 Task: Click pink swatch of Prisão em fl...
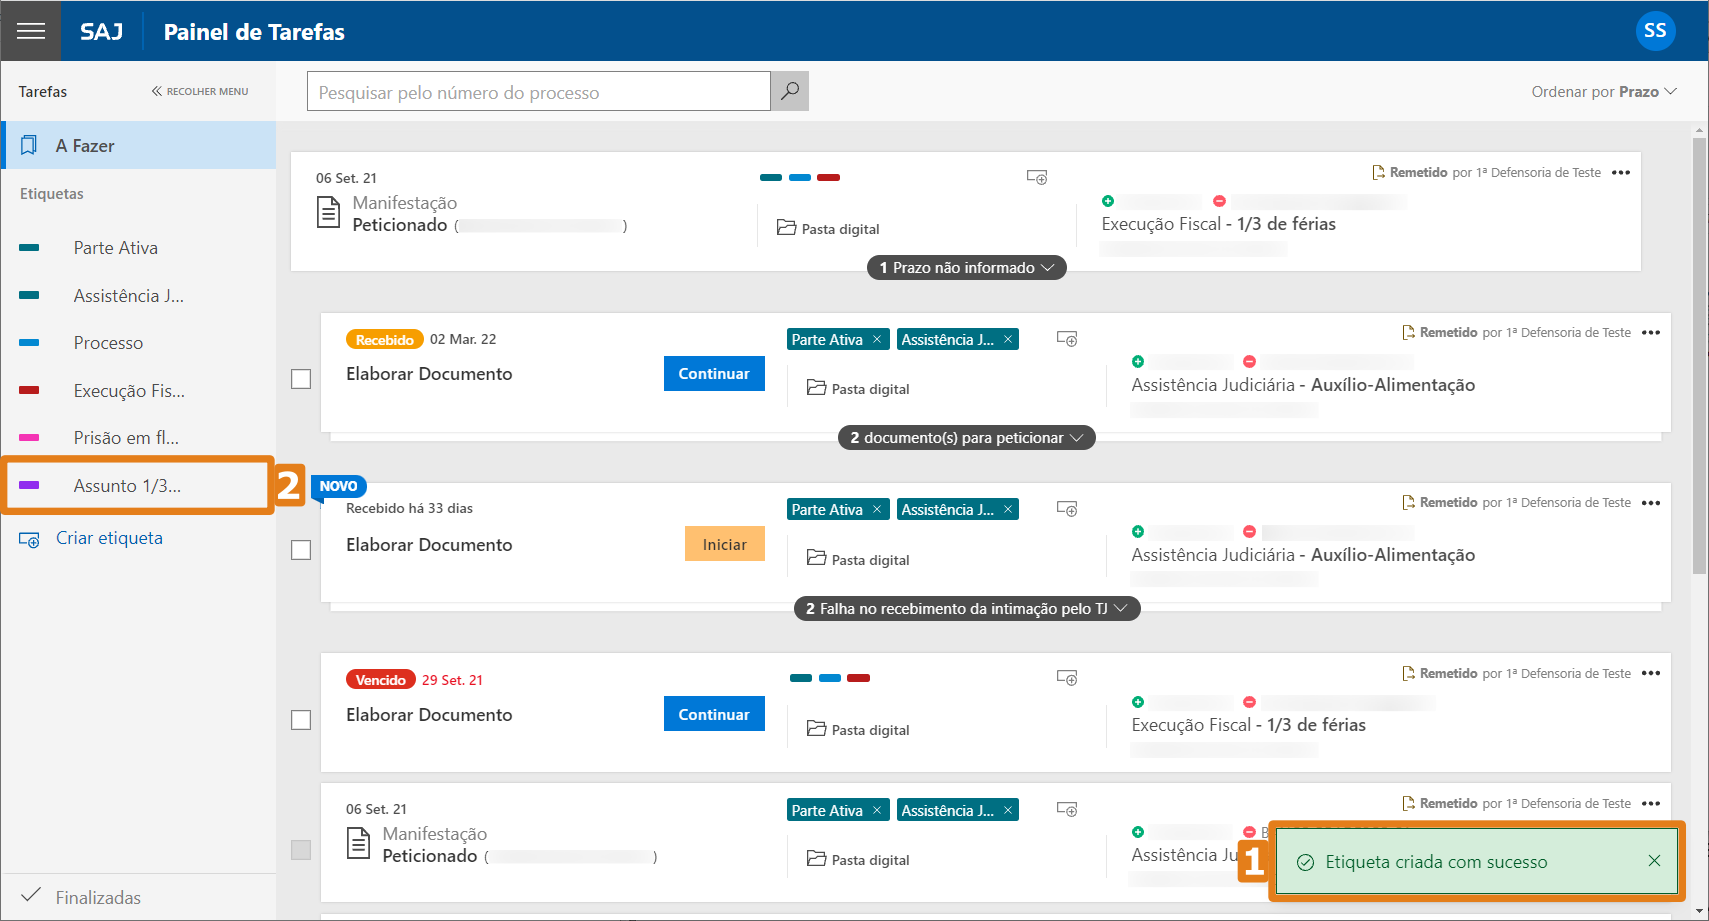29,438
